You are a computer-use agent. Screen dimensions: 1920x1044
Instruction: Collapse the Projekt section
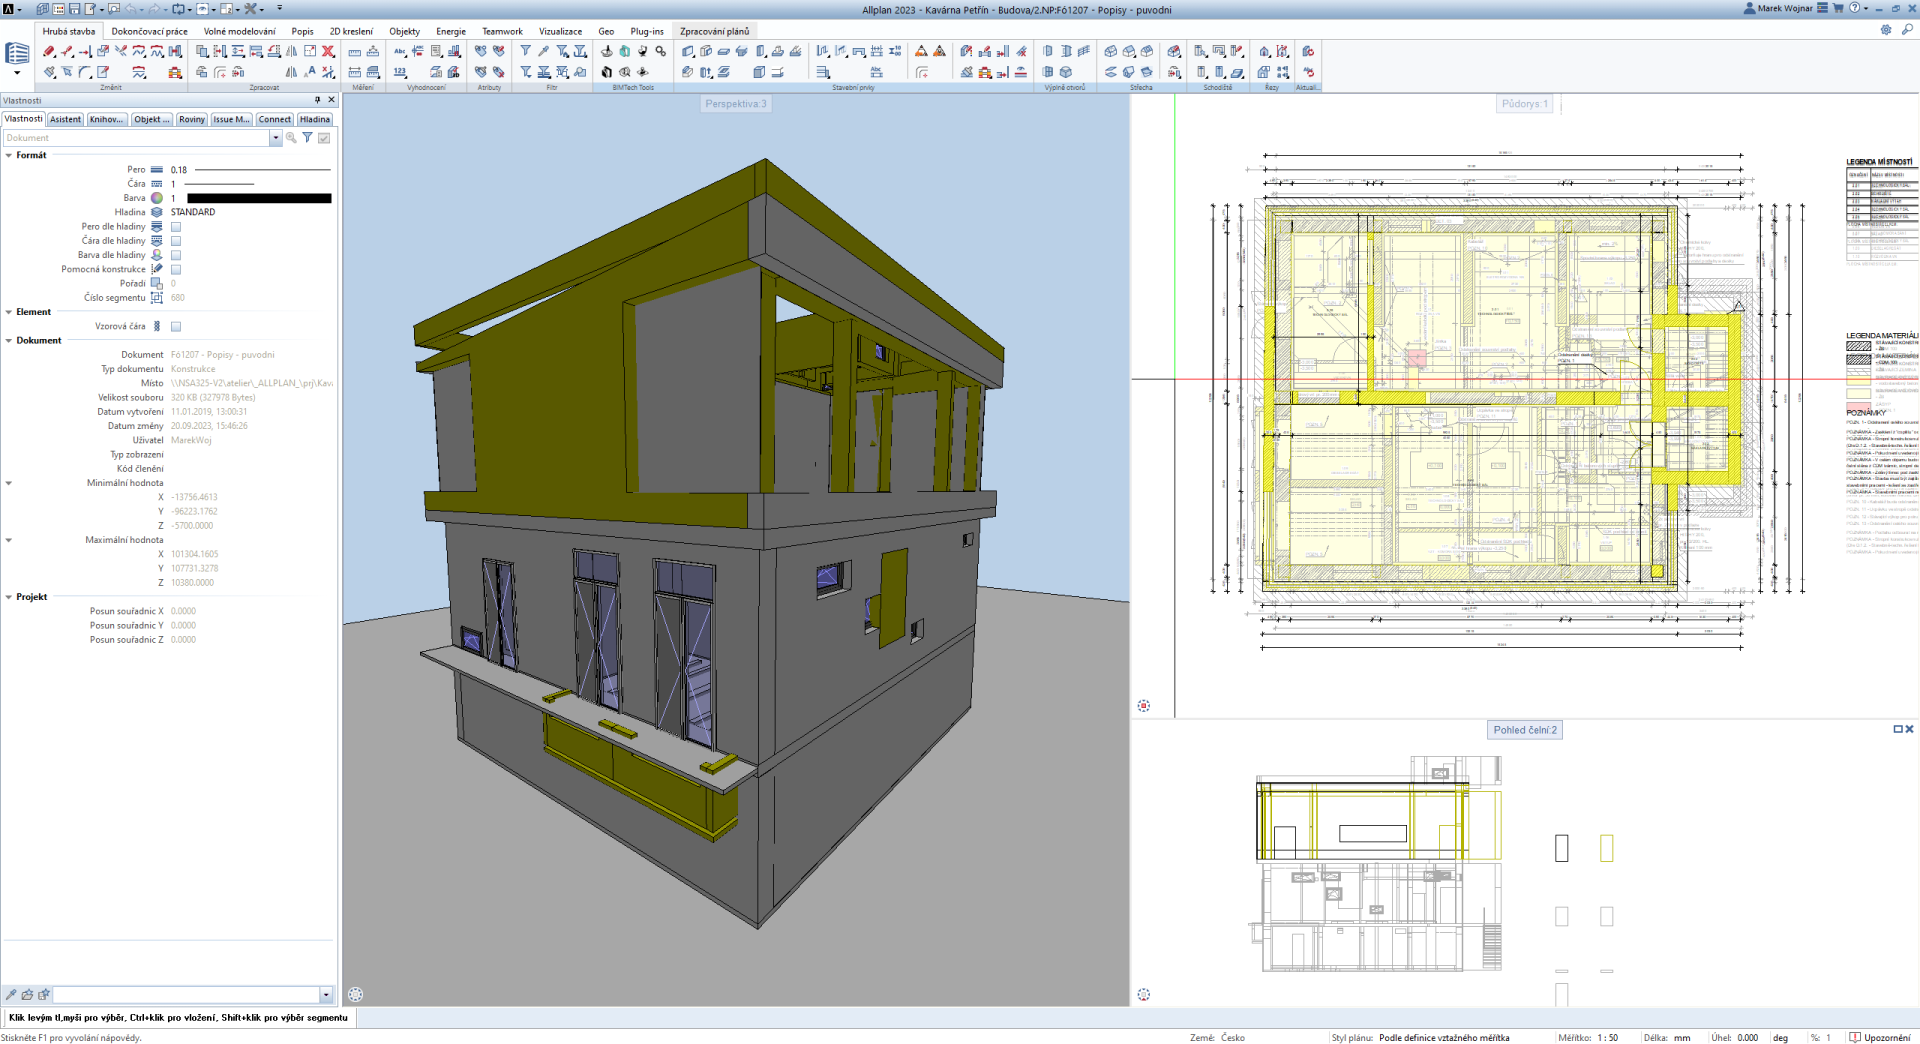[x=9, y=597]
